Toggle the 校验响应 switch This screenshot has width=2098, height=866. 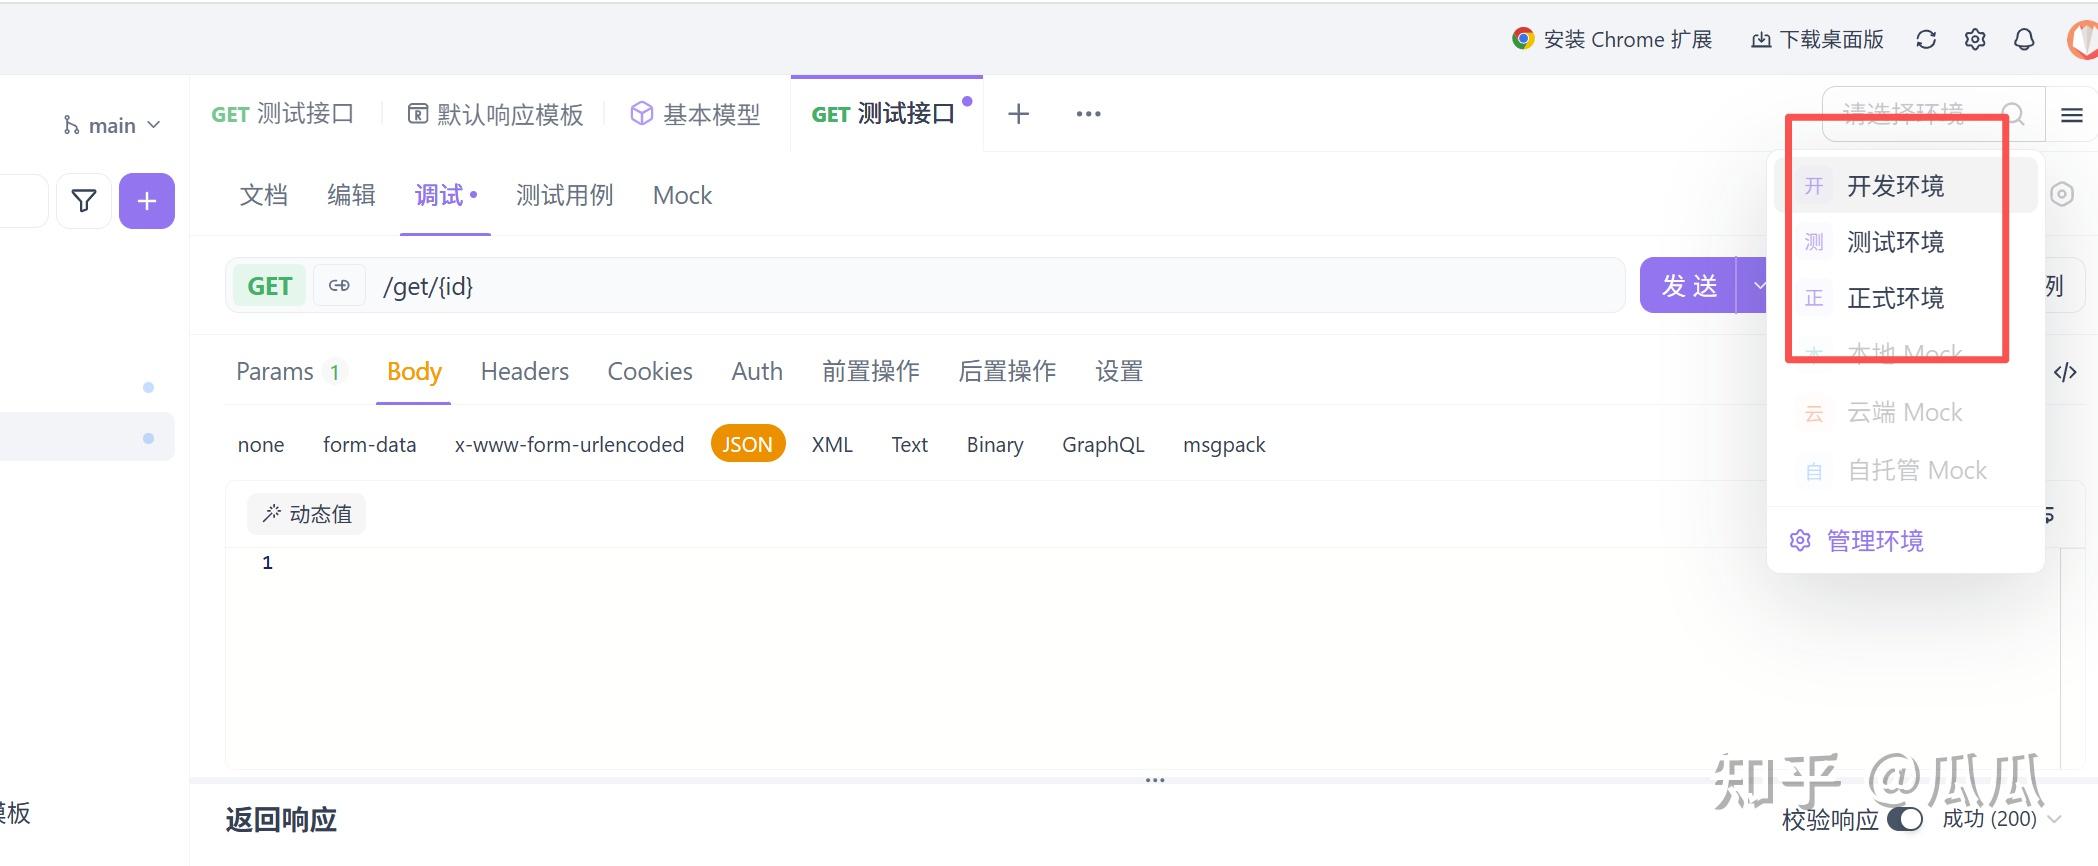[1905, 819]
